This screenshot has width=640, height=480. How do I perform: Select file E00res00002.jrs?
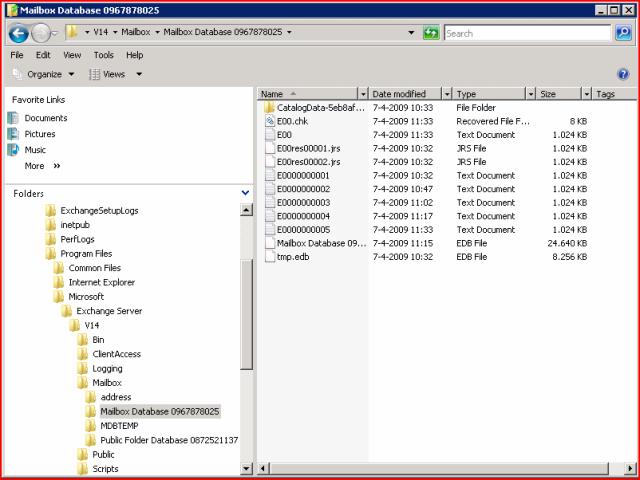coord(309,162)
